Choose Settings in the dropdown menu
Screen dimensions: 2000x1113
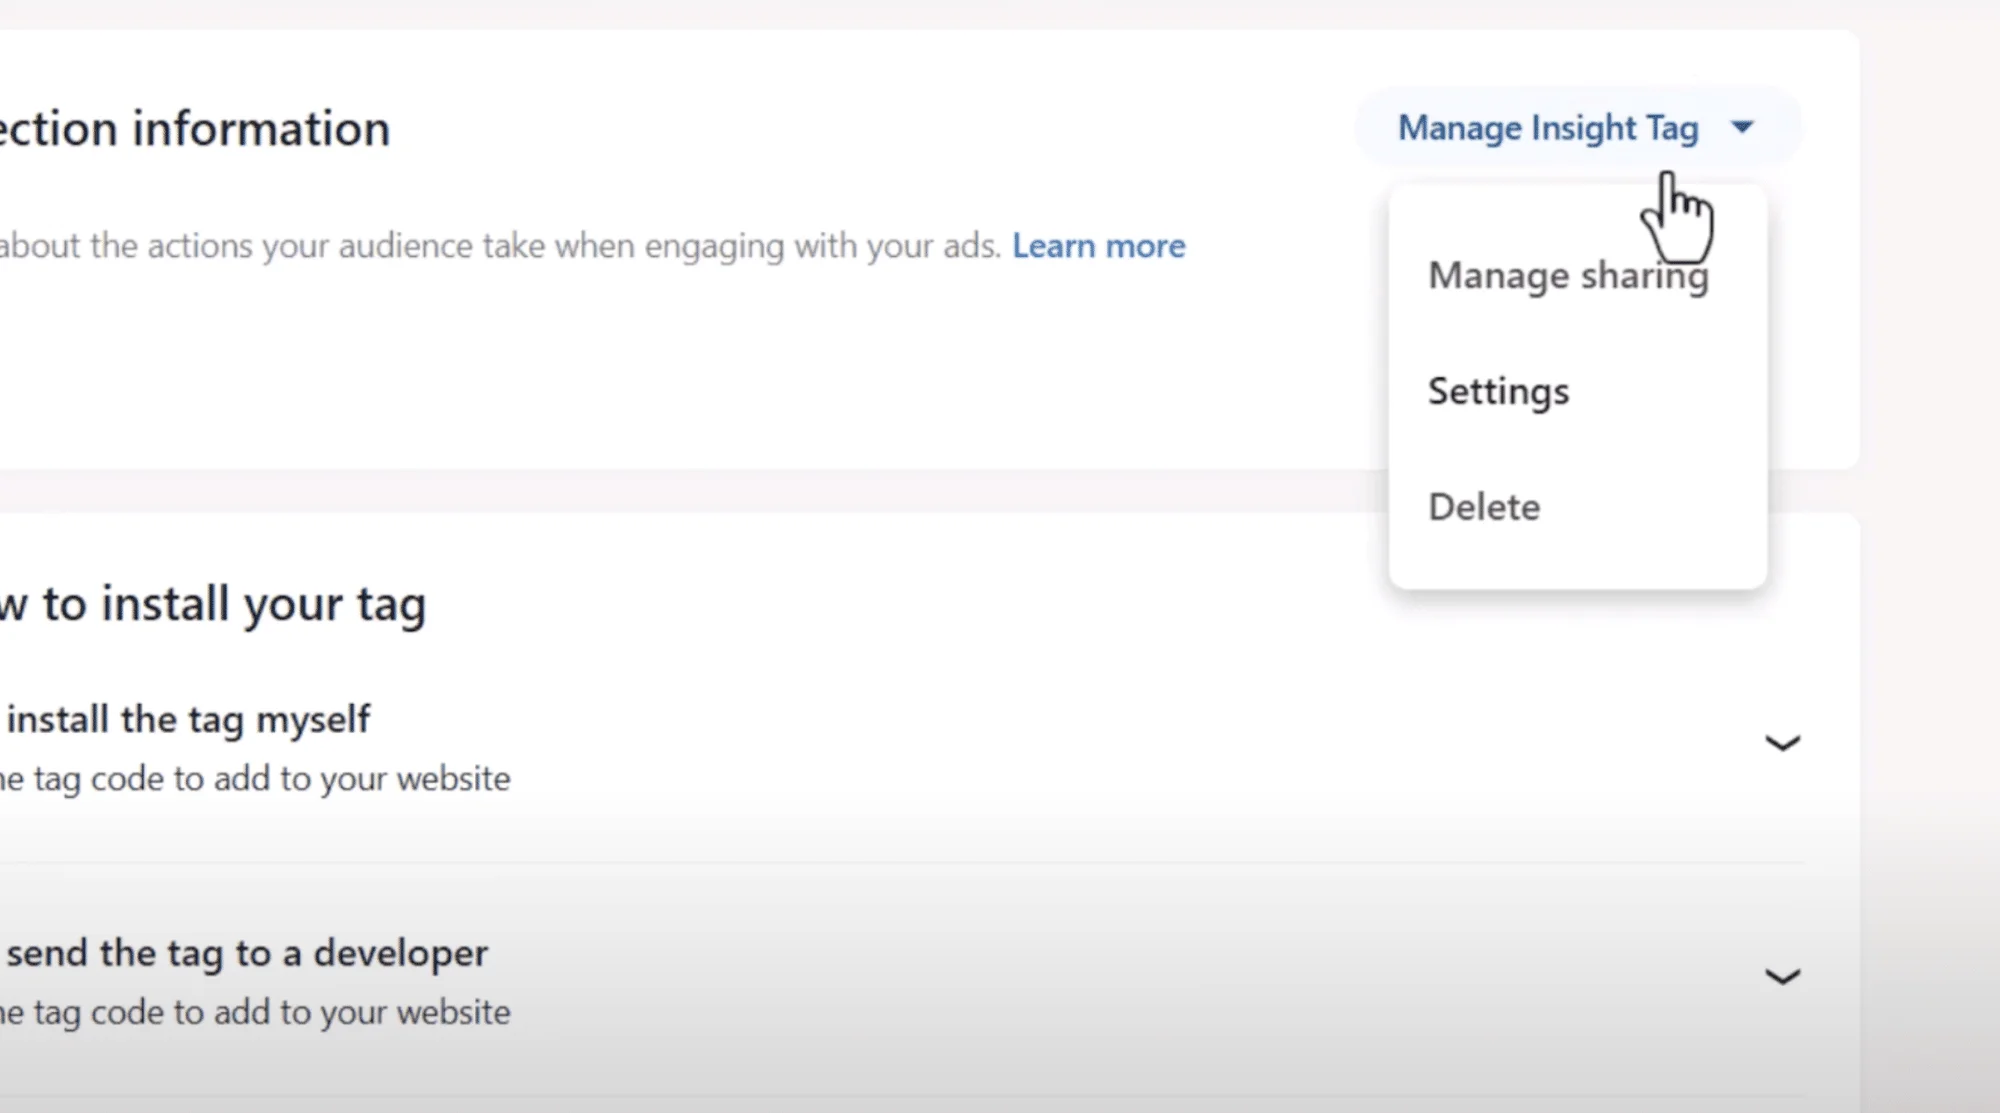1498,391
